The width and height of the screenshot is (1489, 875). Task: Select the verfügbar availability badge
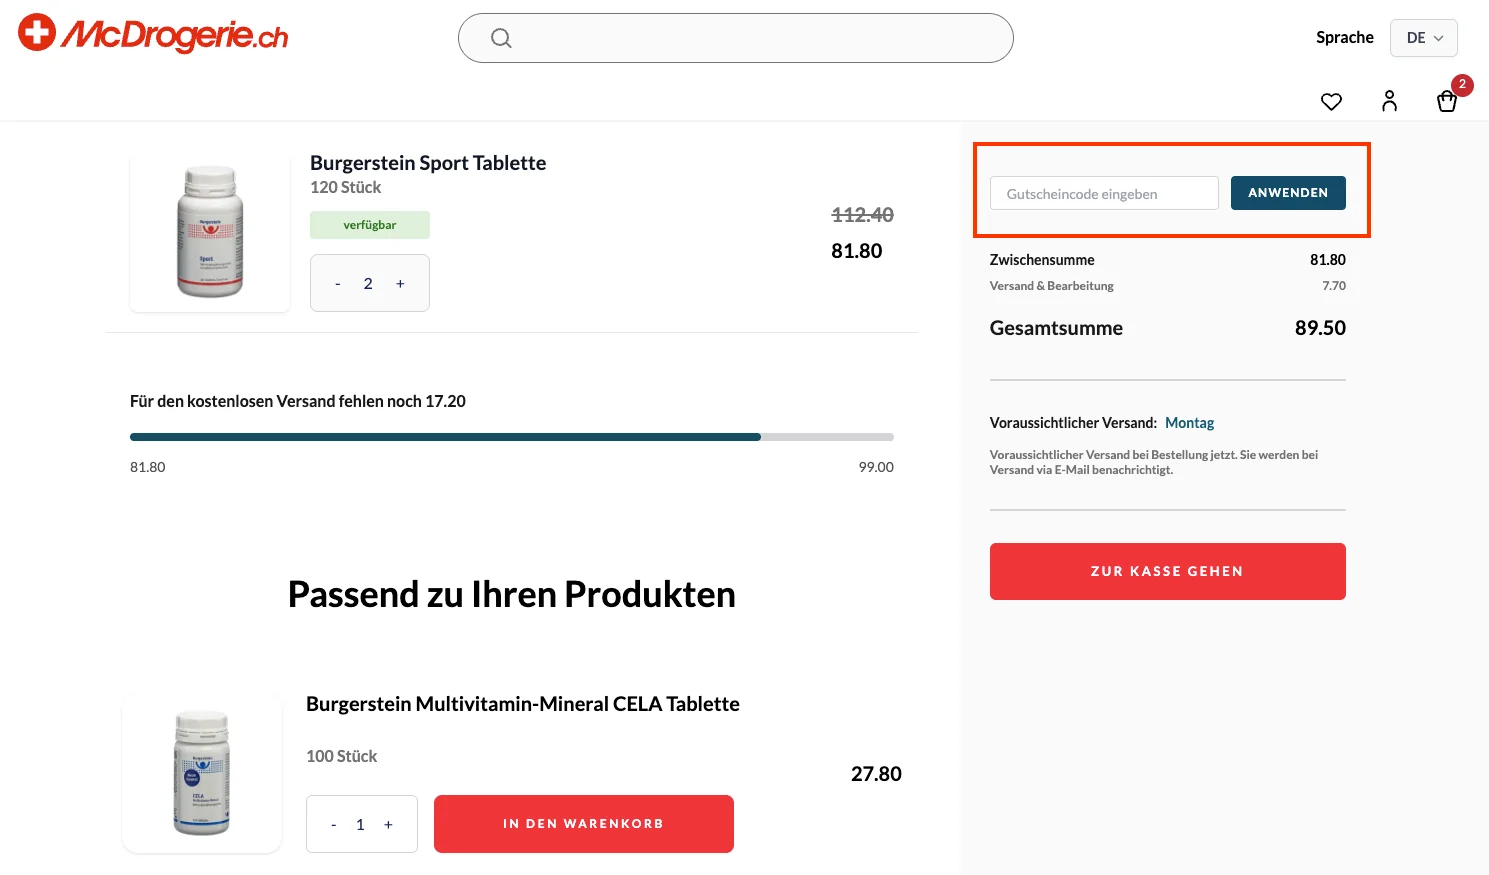(369, 224)
